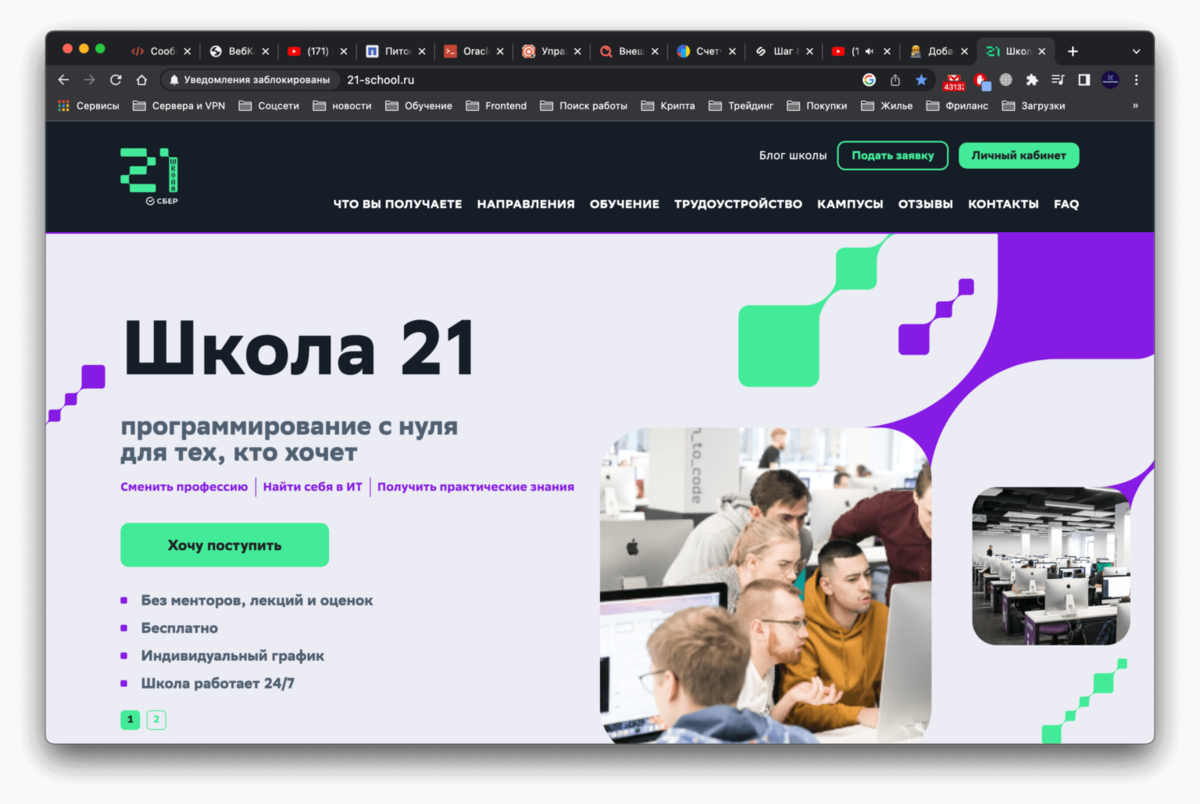The width and height of the screenshot is (1200, 804).
Task: Open the ОБУЧЕНИЕ menu item
Action: (x=624, y=204)
